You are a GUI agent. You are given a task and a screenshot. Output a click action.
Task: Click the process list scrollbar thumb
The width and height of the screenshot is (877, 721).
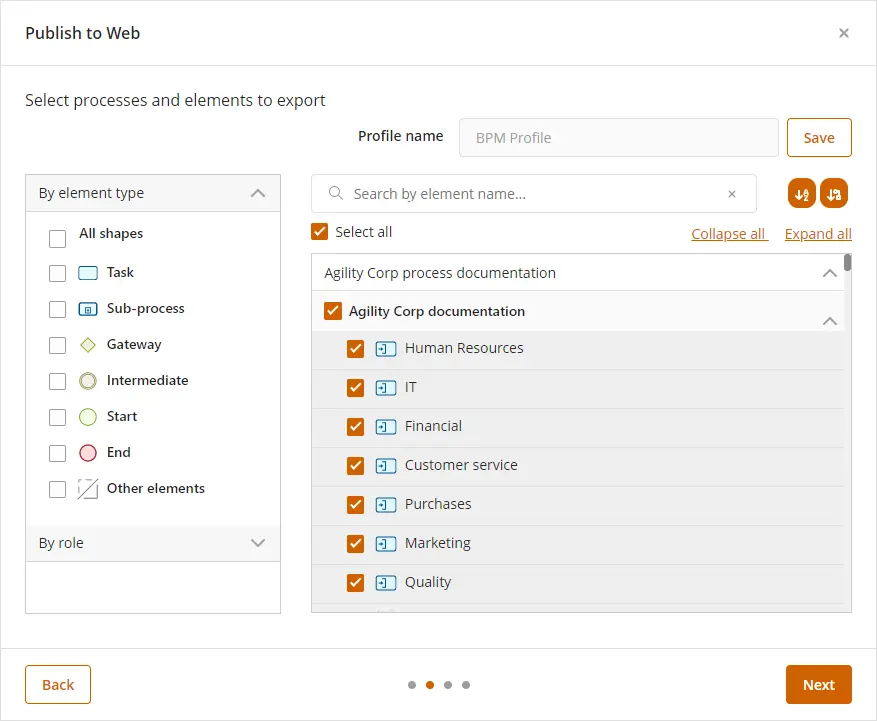847,262
